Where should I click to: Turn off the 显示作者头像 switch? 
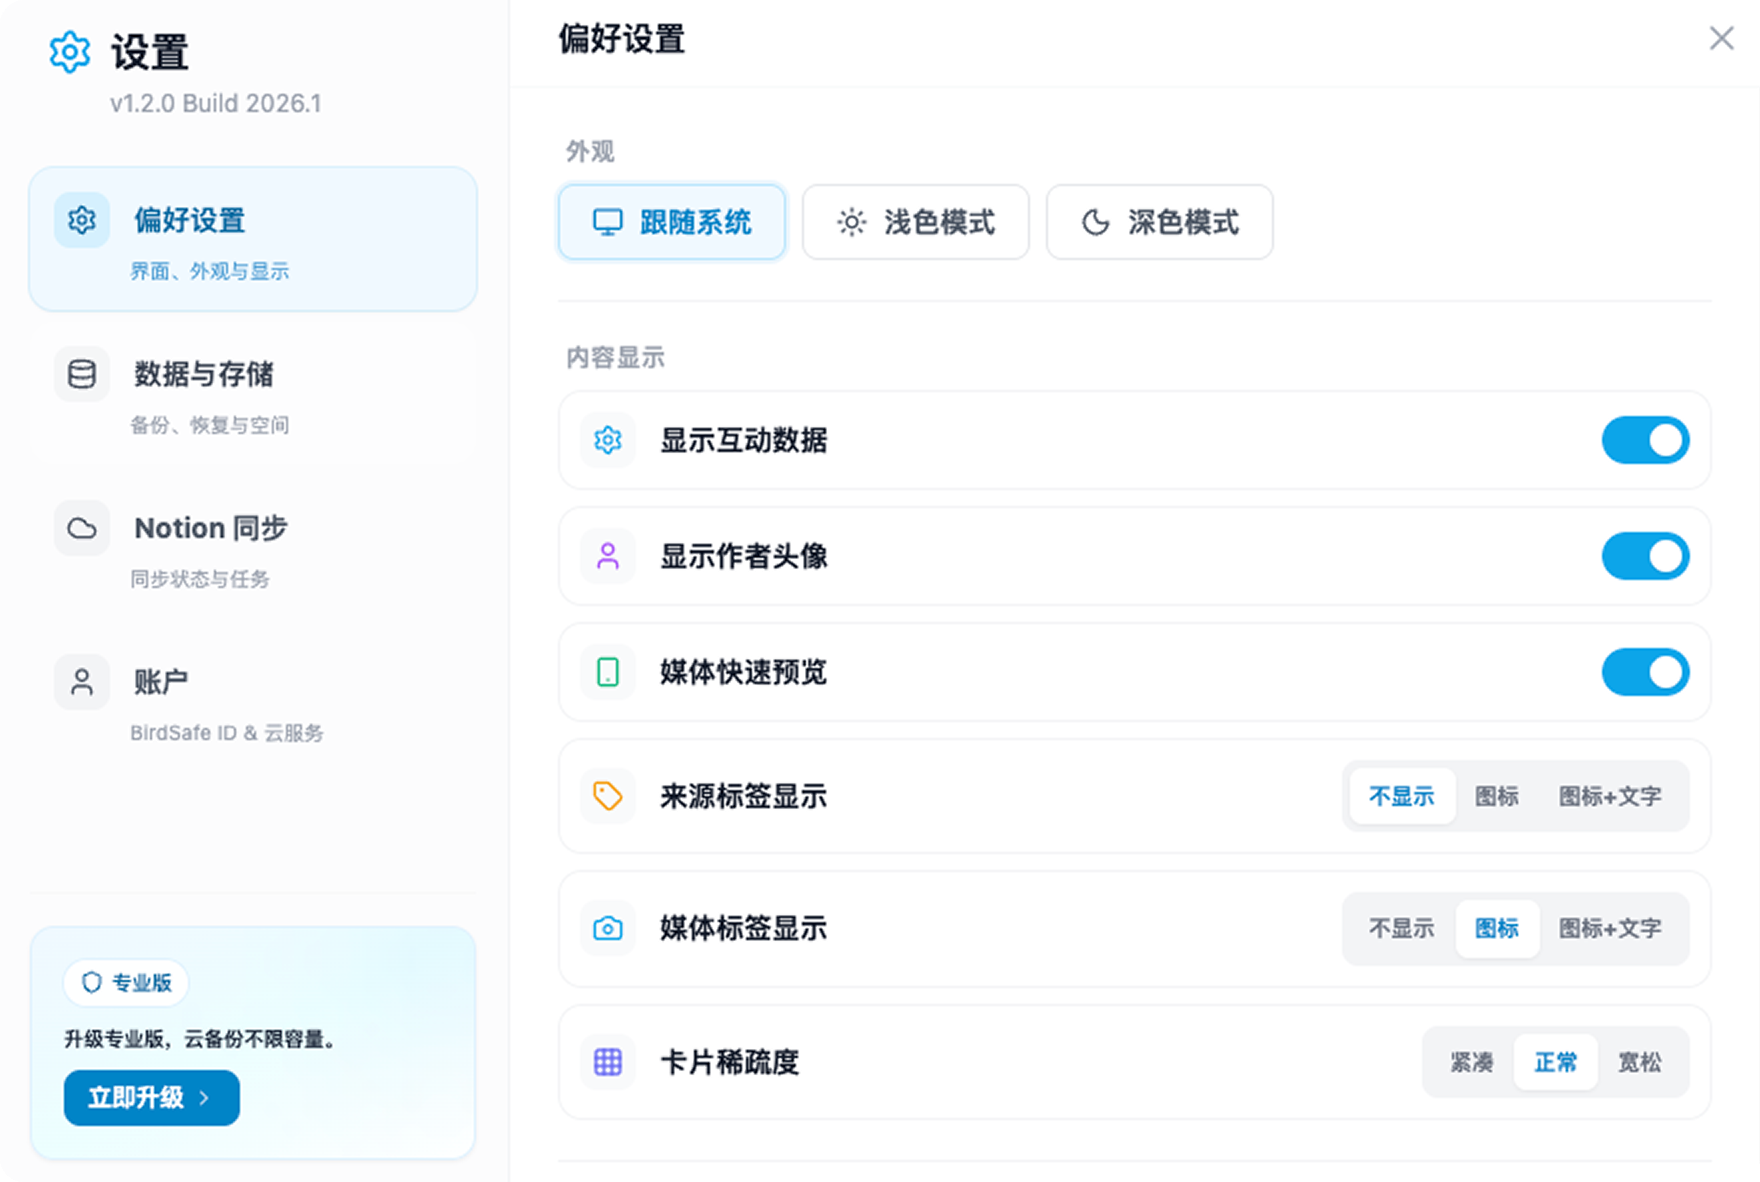click(1645, 556)
